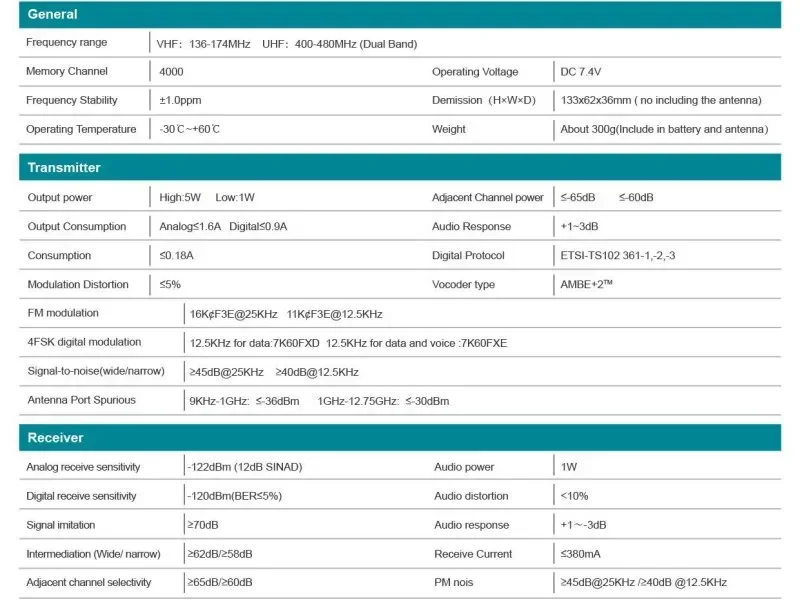
Task: Click the VHF 136-174MHz value
Action: 203,44
